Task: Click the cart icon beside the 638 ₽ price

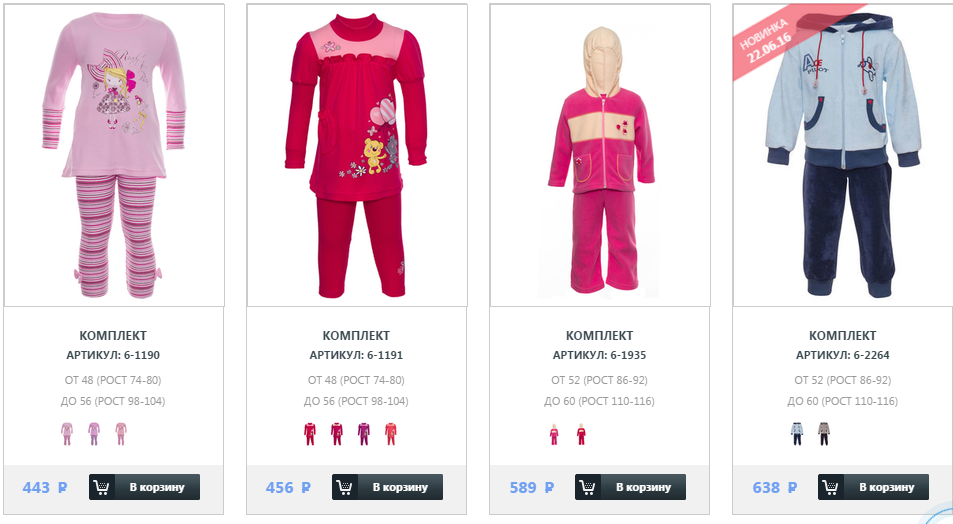Action: (831, 487)
